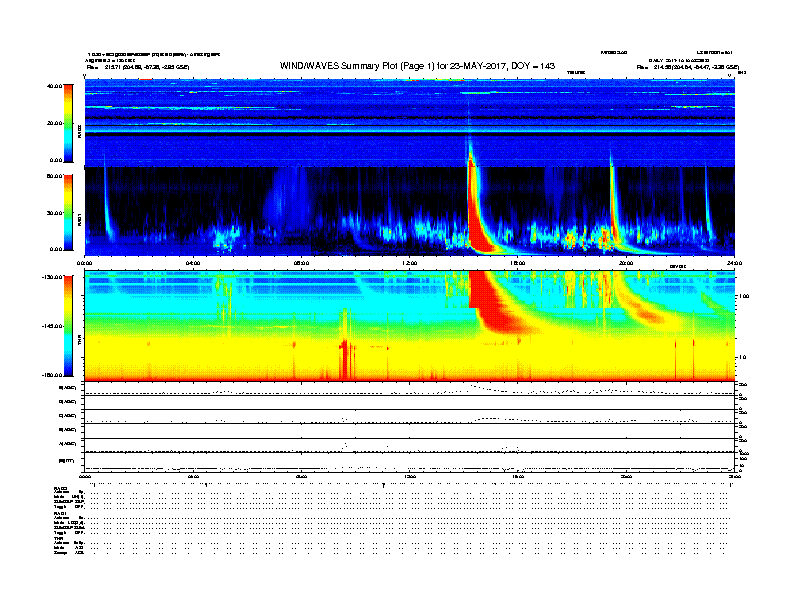
Task: Click the TNR vertical axis label
Action: click(79, 341)
